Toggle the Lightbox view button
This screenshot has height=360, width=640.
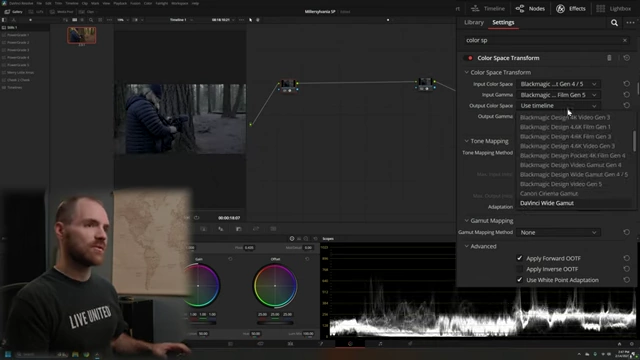point(613,9)
